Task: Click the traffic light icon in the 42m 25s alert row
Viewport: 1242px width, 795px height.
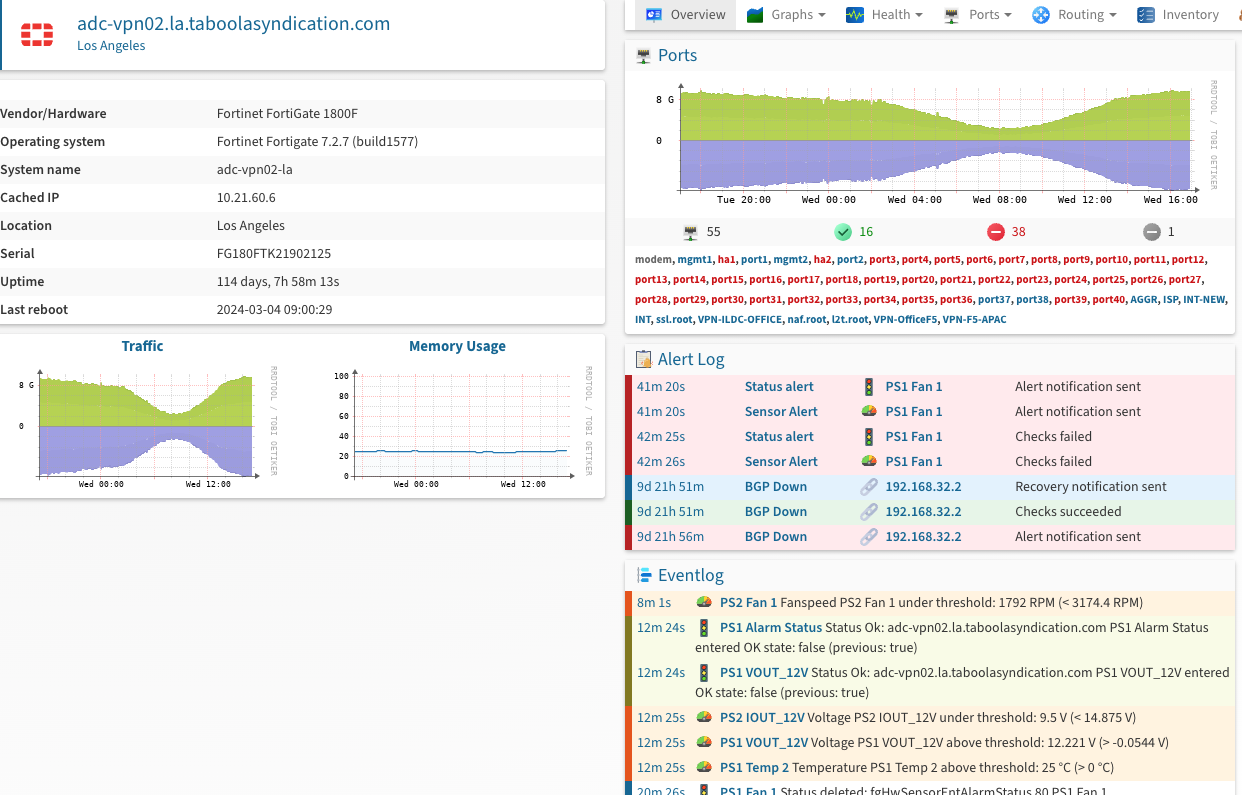Action: coord(868,437)
